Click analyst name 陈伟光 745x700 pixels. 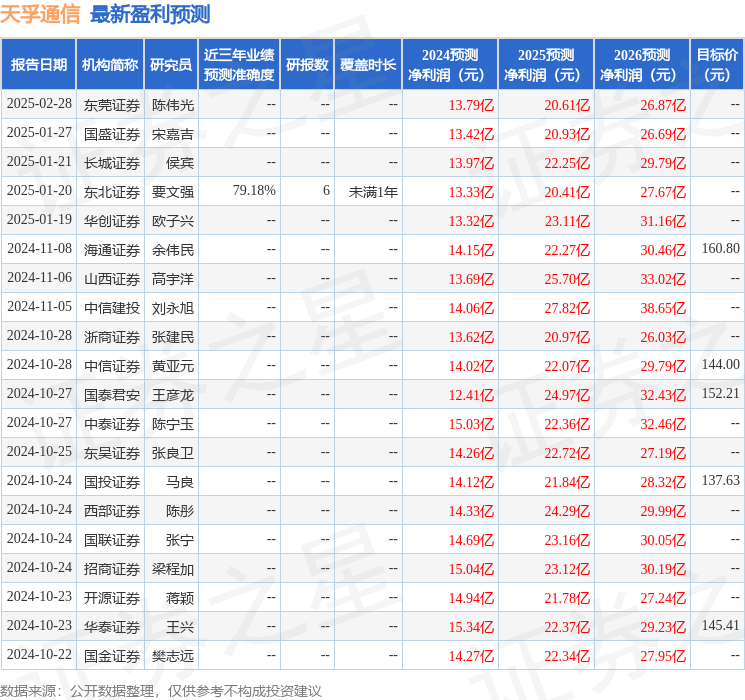(x=173, y=105)
